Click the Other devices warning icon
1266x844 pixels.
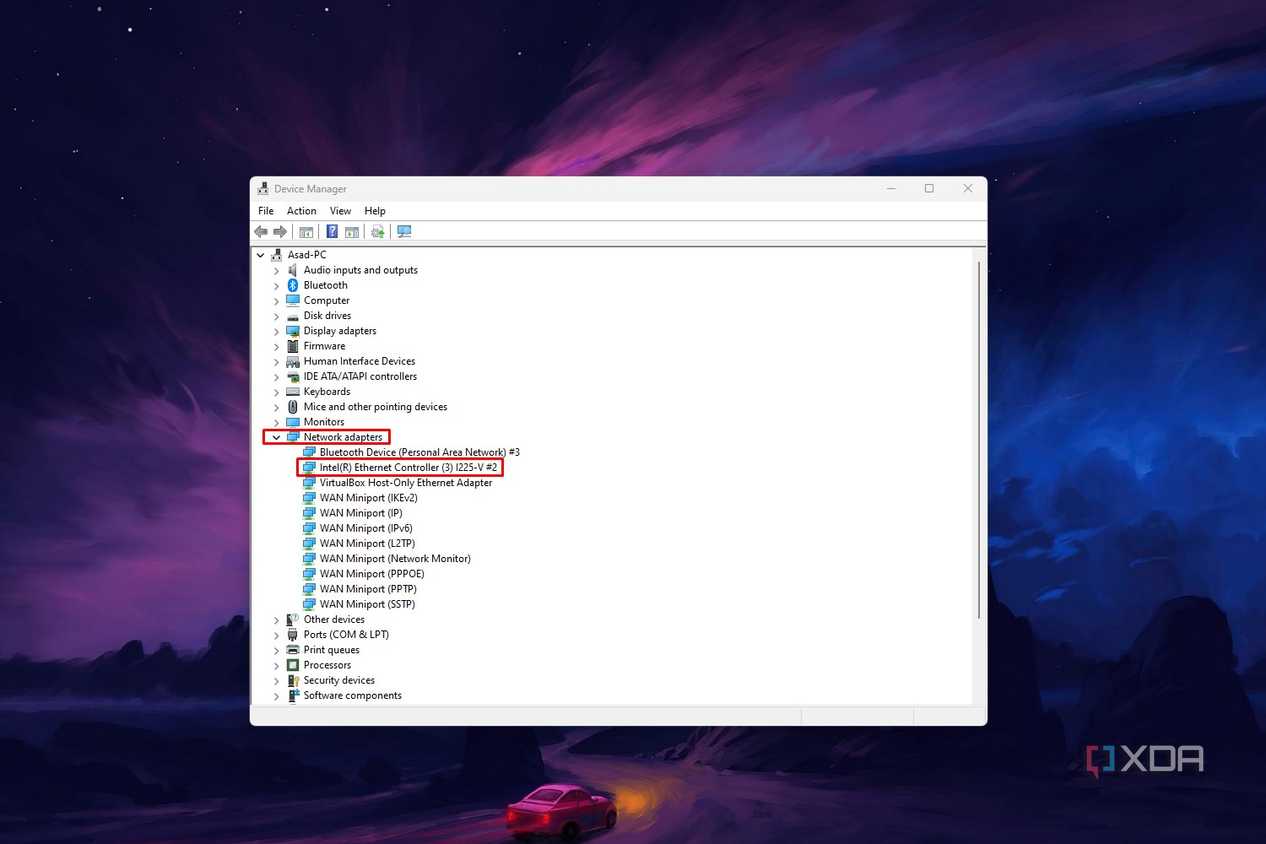click(x=293, y=620)
